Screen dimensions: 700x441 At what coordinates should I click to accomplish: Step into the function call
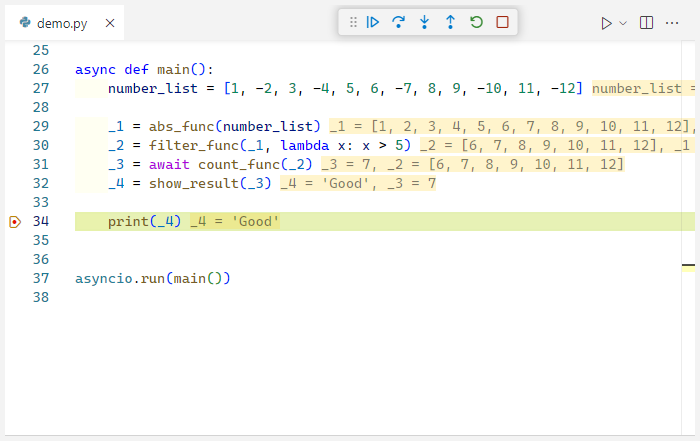coord(425,22)
